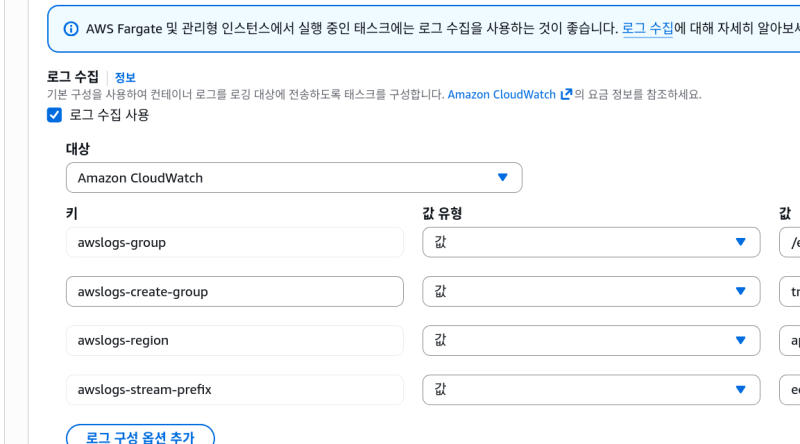This screenshot has height=444, width=800.
Task: Click the 로그 수집 link in the banner
Action: (648, 29)
